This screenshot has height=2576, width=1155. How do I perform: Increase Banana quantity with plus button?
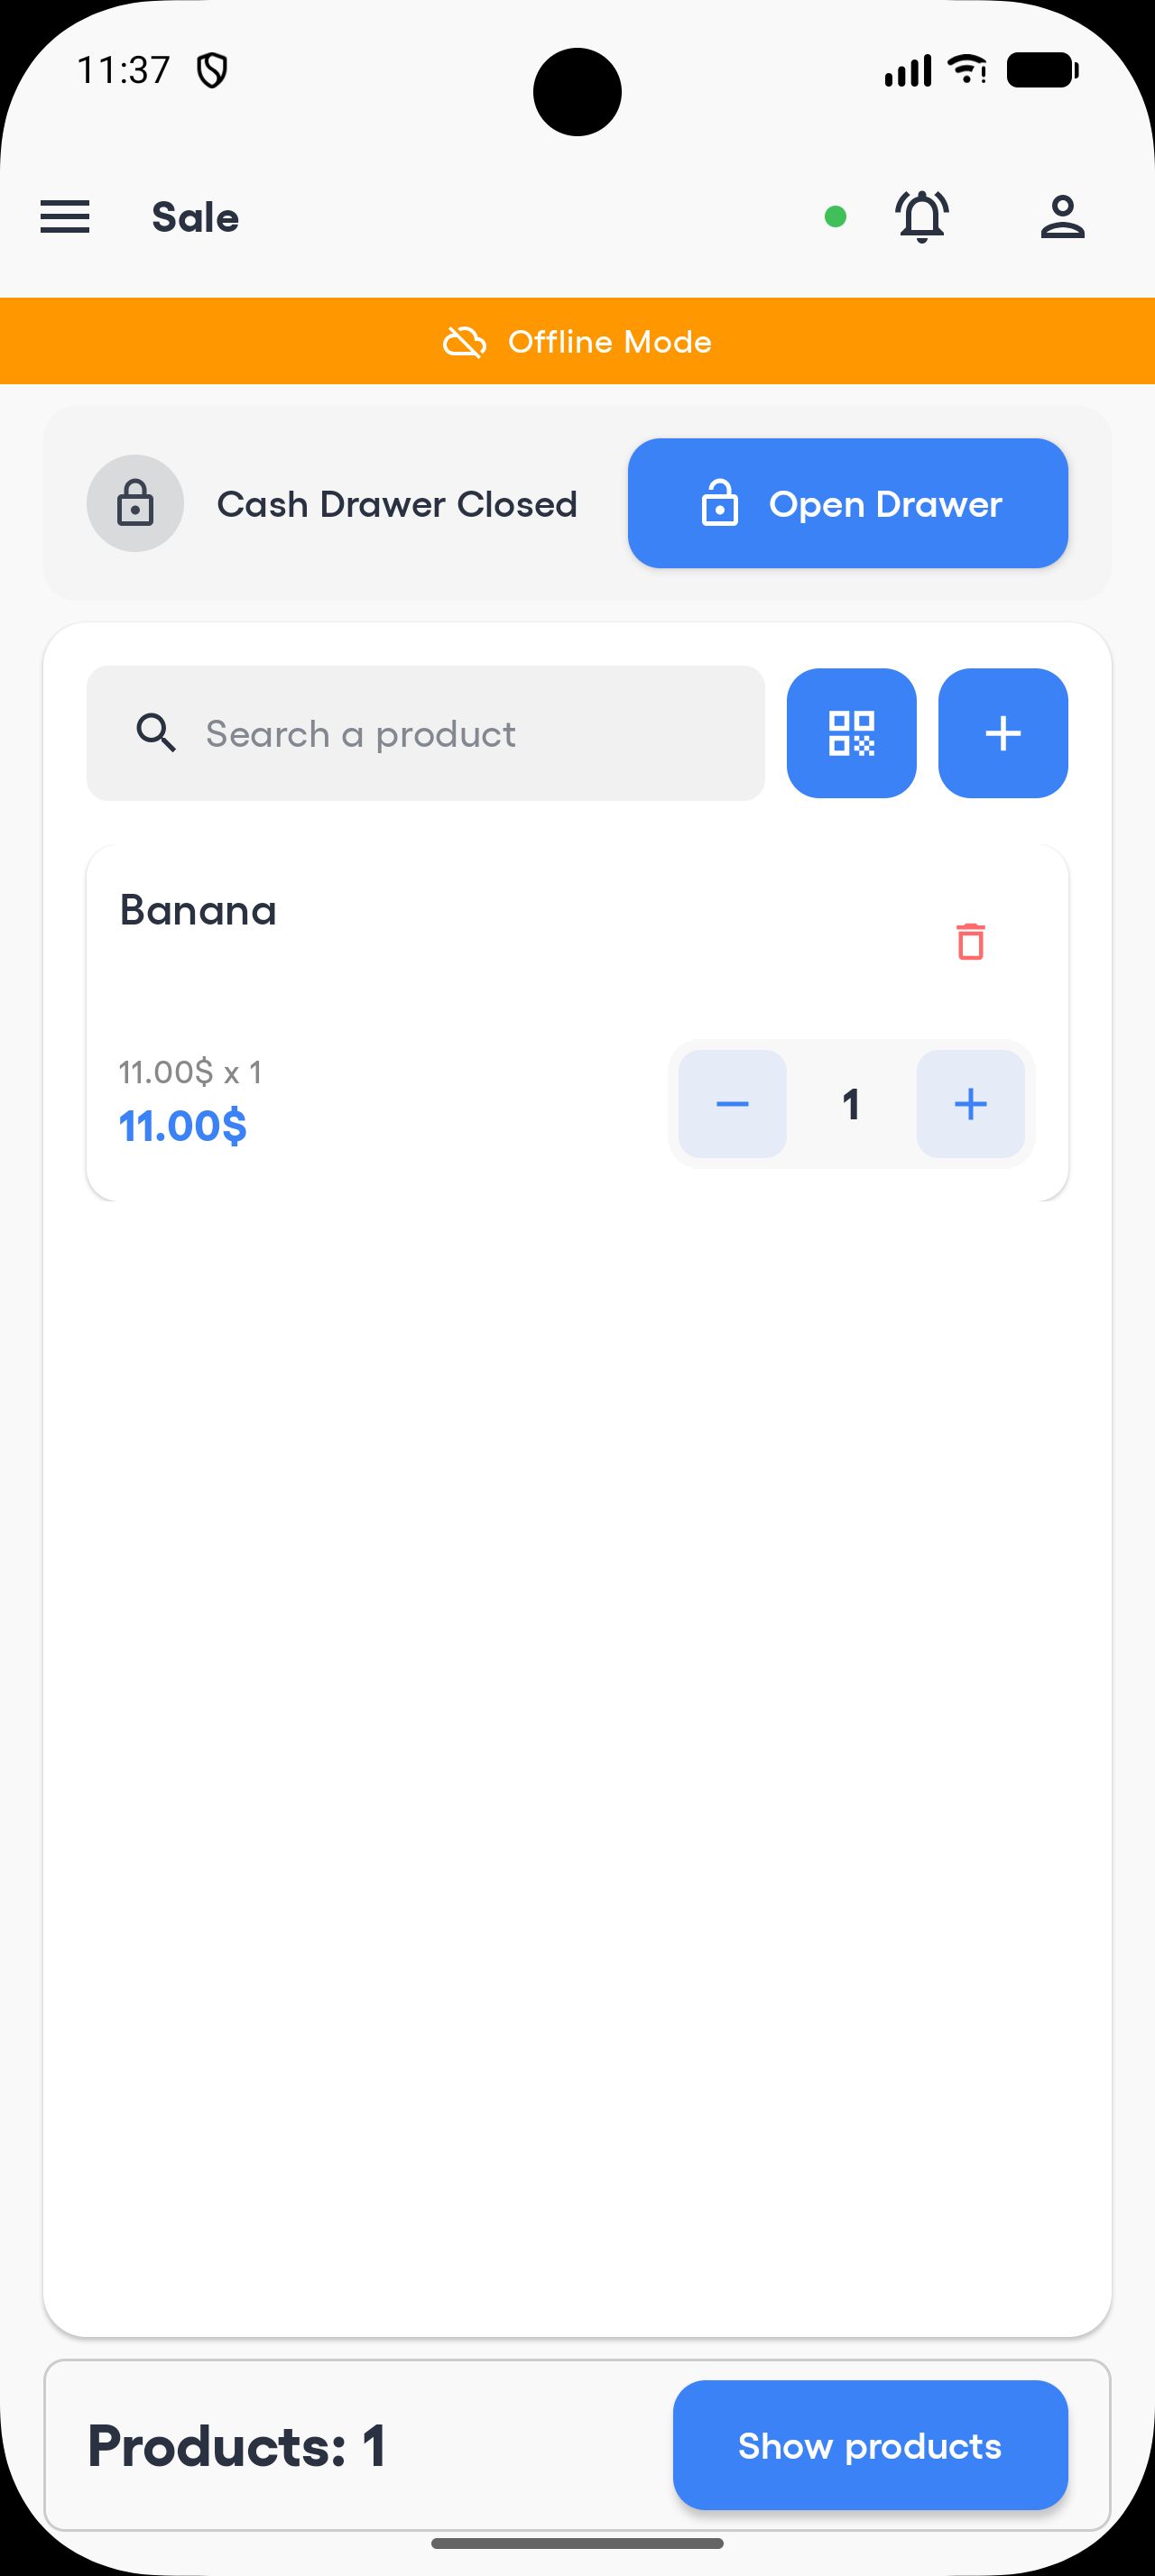970,1104
